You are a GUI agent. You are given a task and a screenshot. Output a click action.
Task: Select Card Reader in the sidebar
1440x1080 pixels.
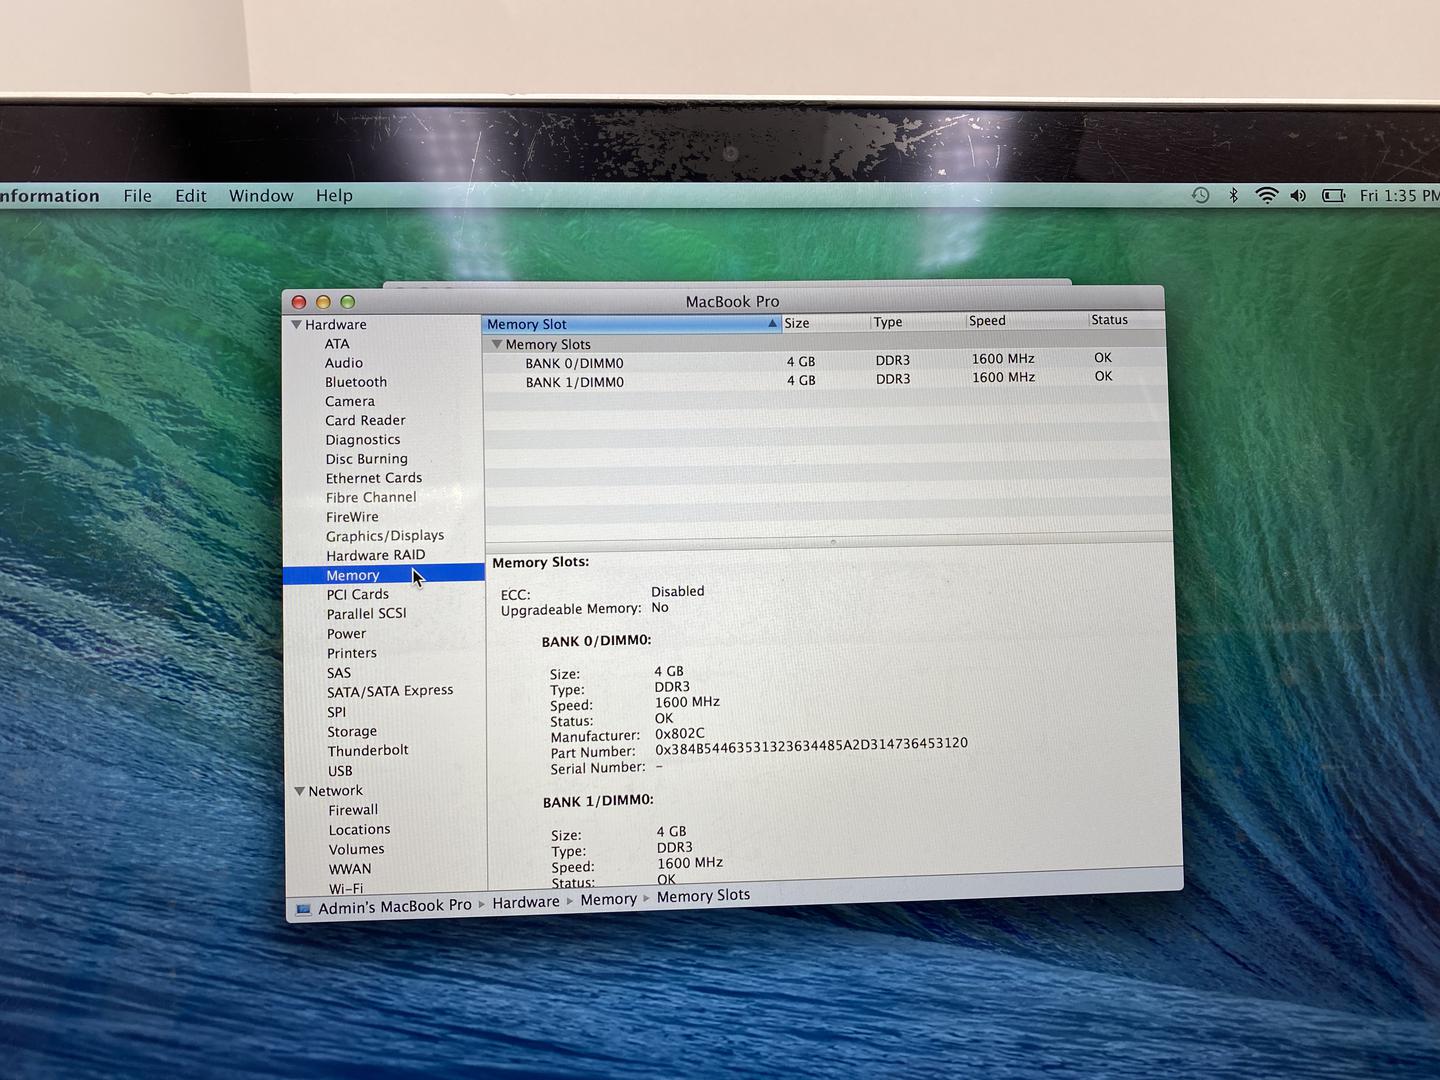tap(365, 421)
